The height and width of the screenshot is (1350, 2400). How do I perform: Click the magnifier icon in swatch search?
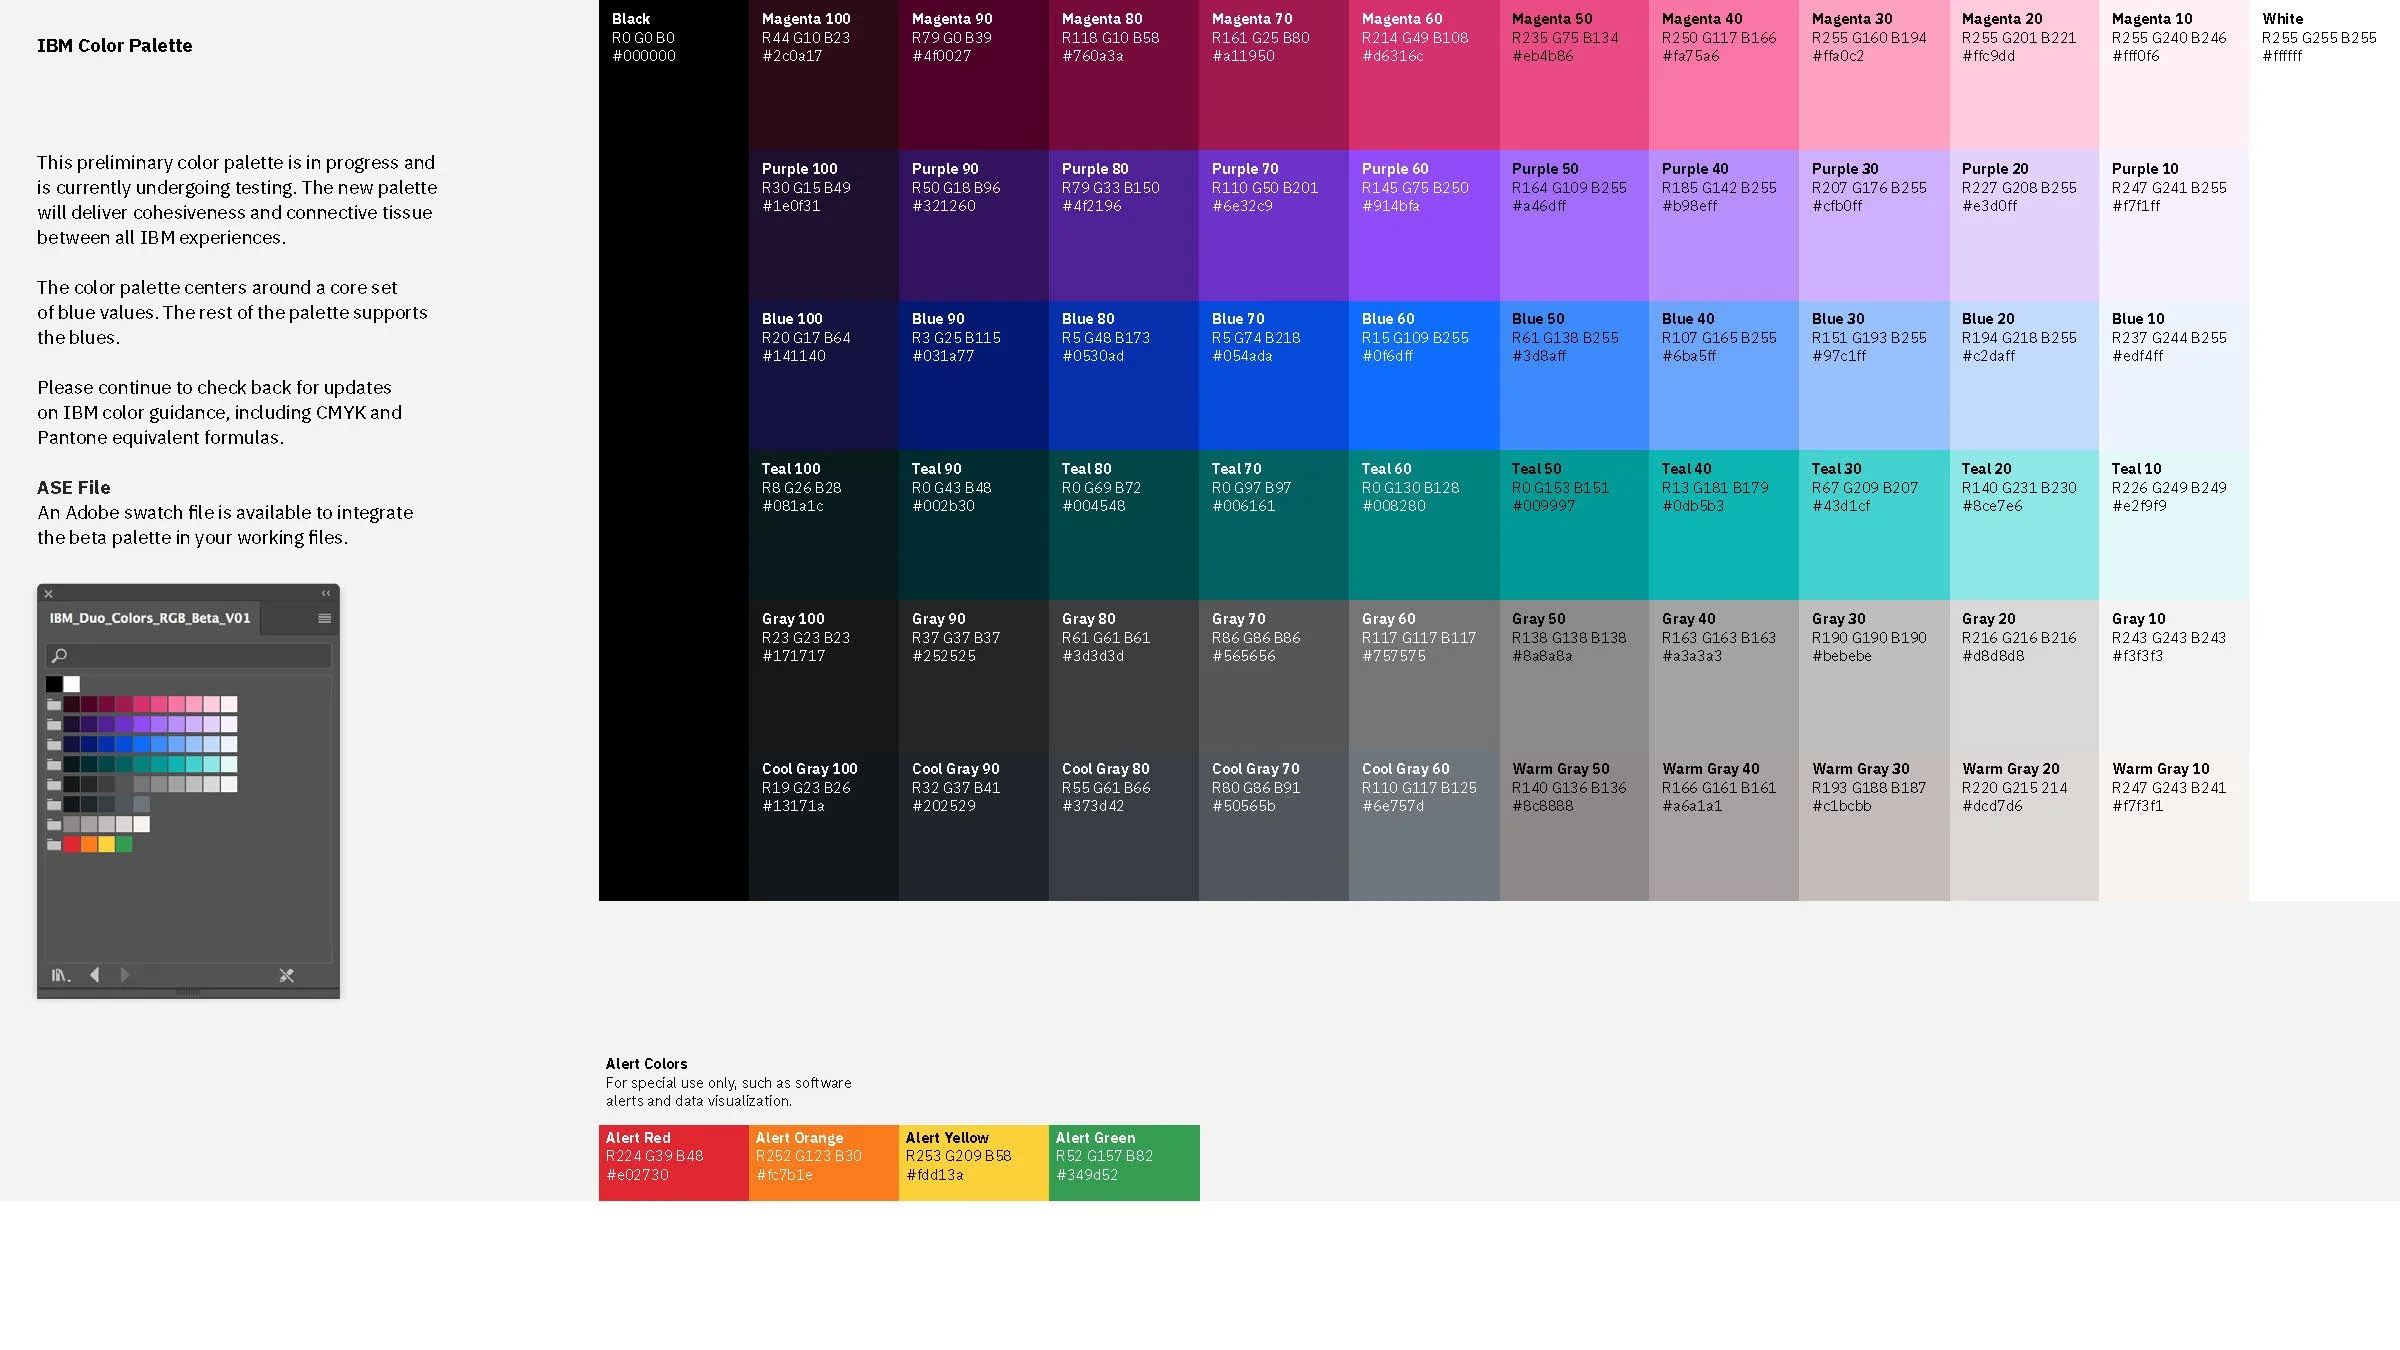click(59, 656)
